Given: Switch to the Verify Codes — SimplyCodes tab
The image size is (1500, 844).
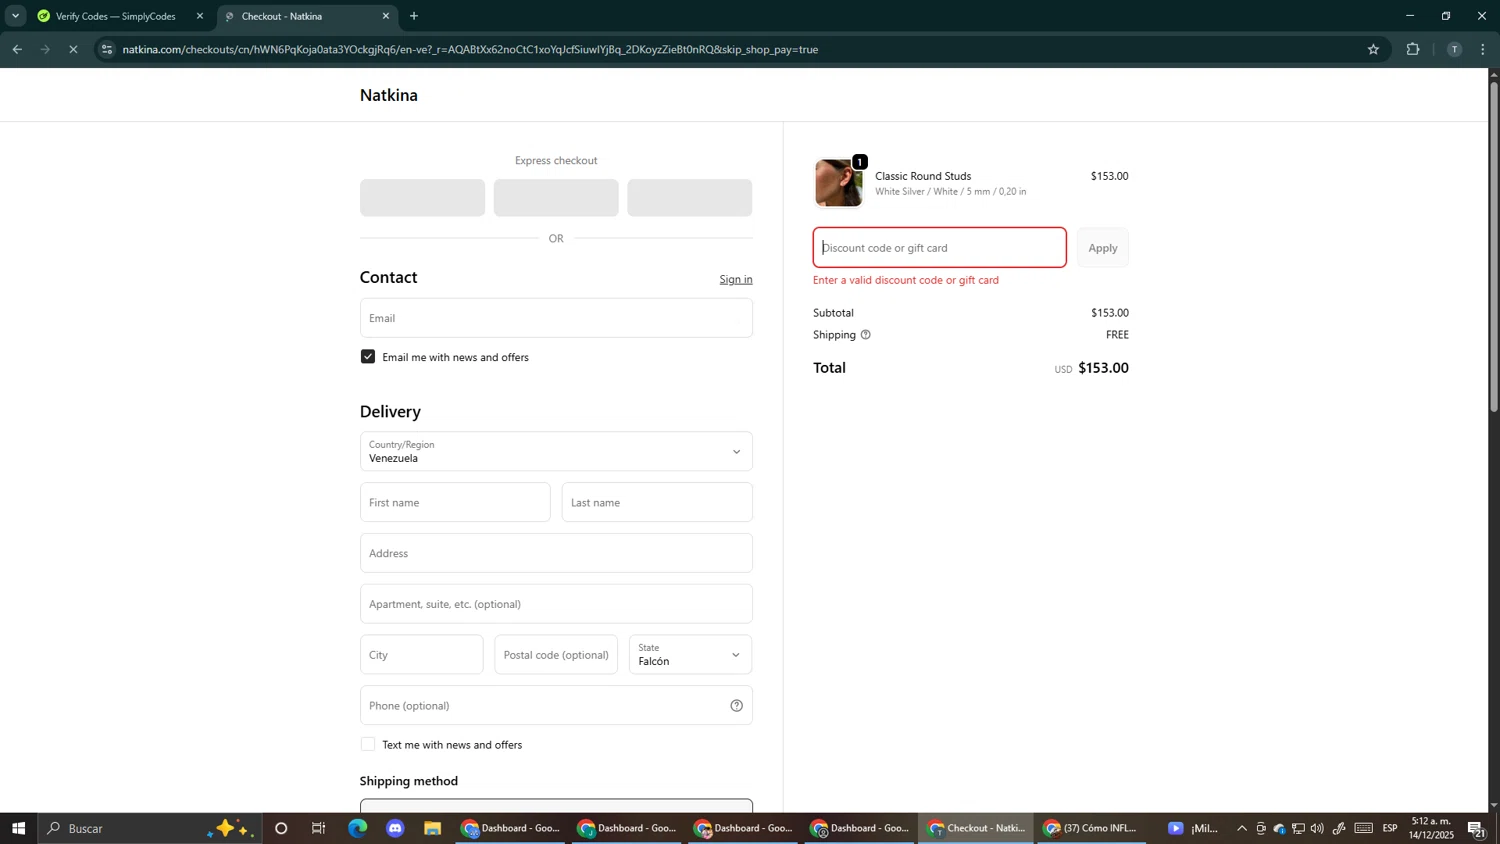Looking at the screenshot, I should (x=115, y=16).
